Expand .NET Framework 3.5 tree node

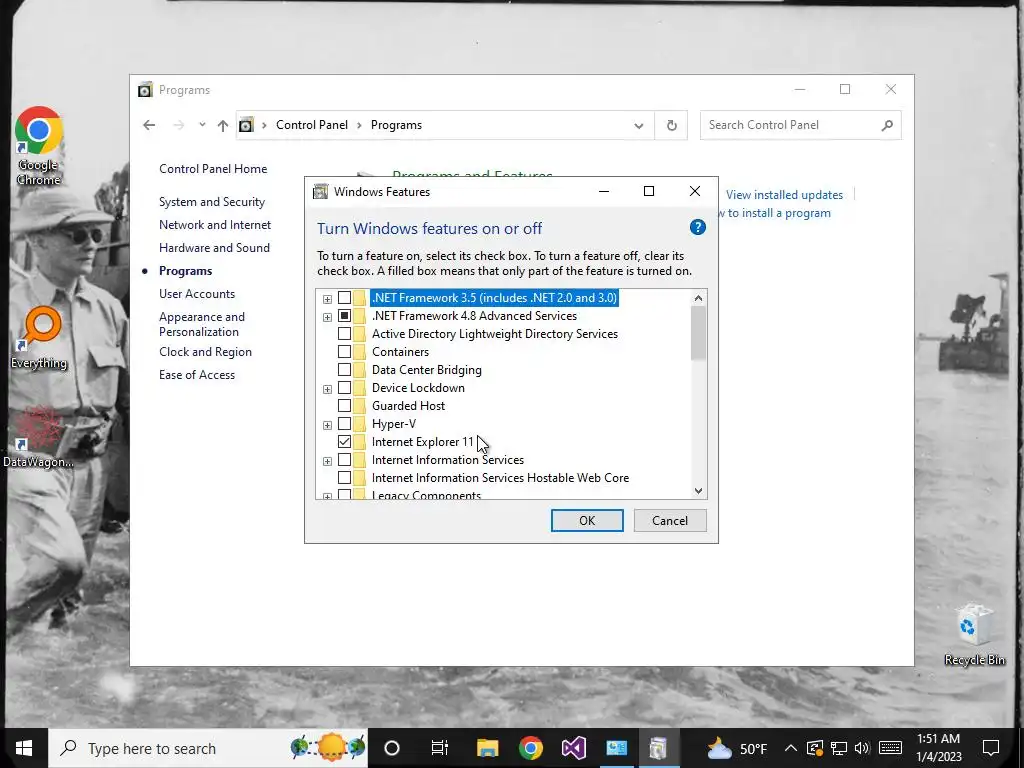(x=327, y=299)
